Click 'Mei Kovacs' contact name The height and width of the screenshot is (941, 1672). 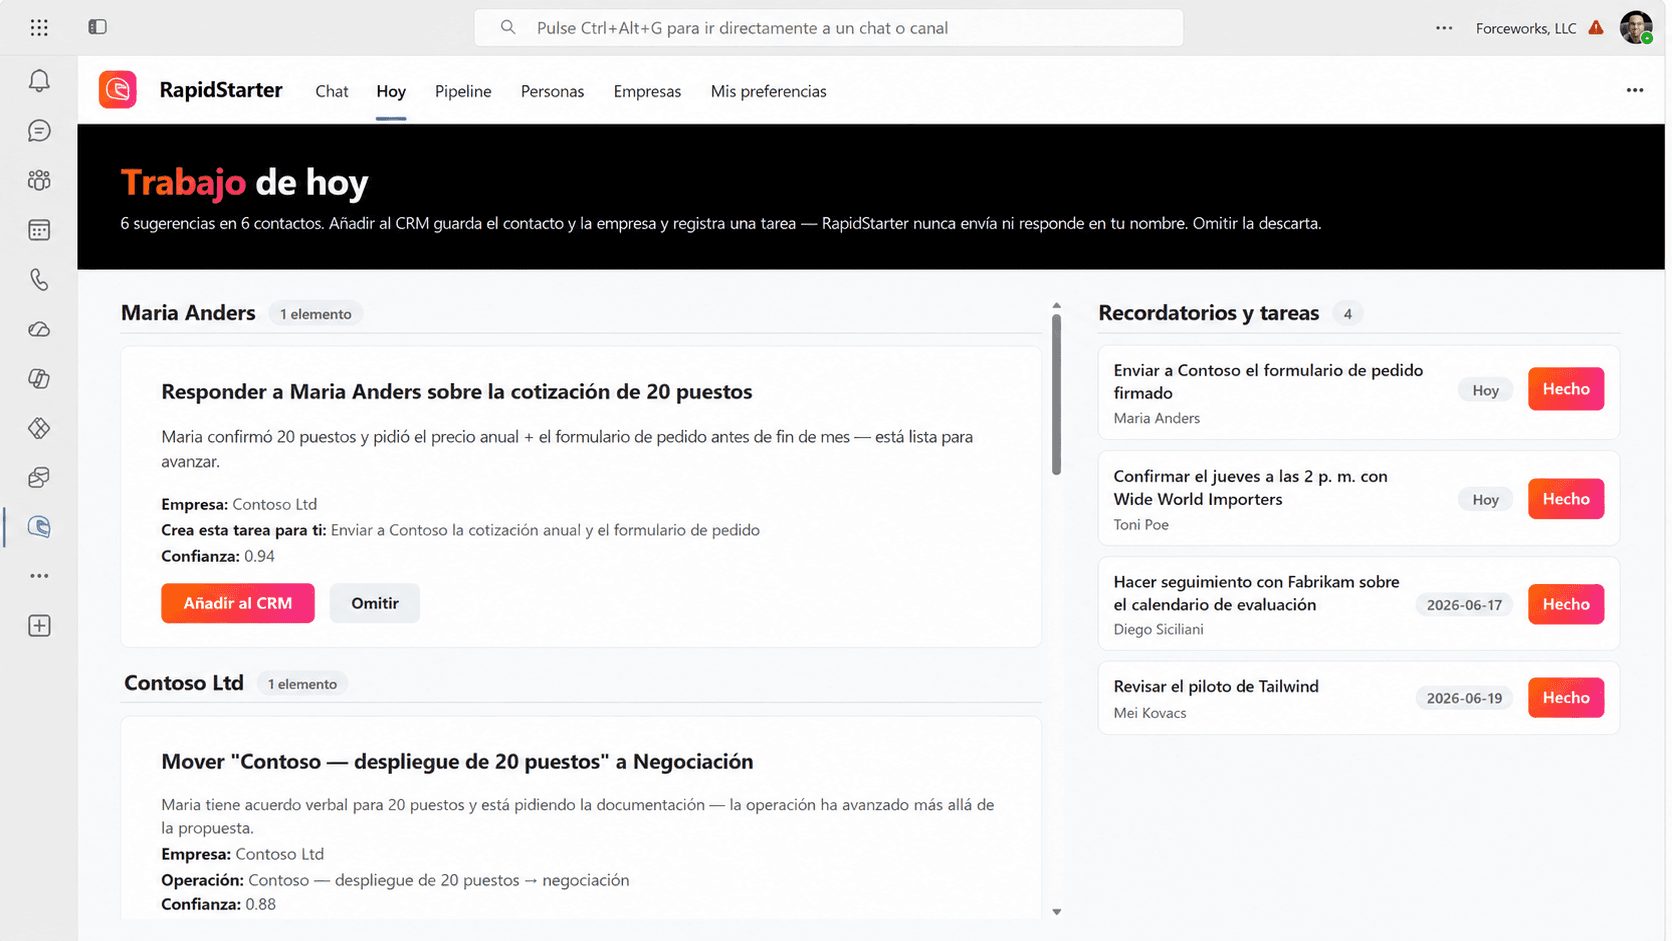(1150, 713)
